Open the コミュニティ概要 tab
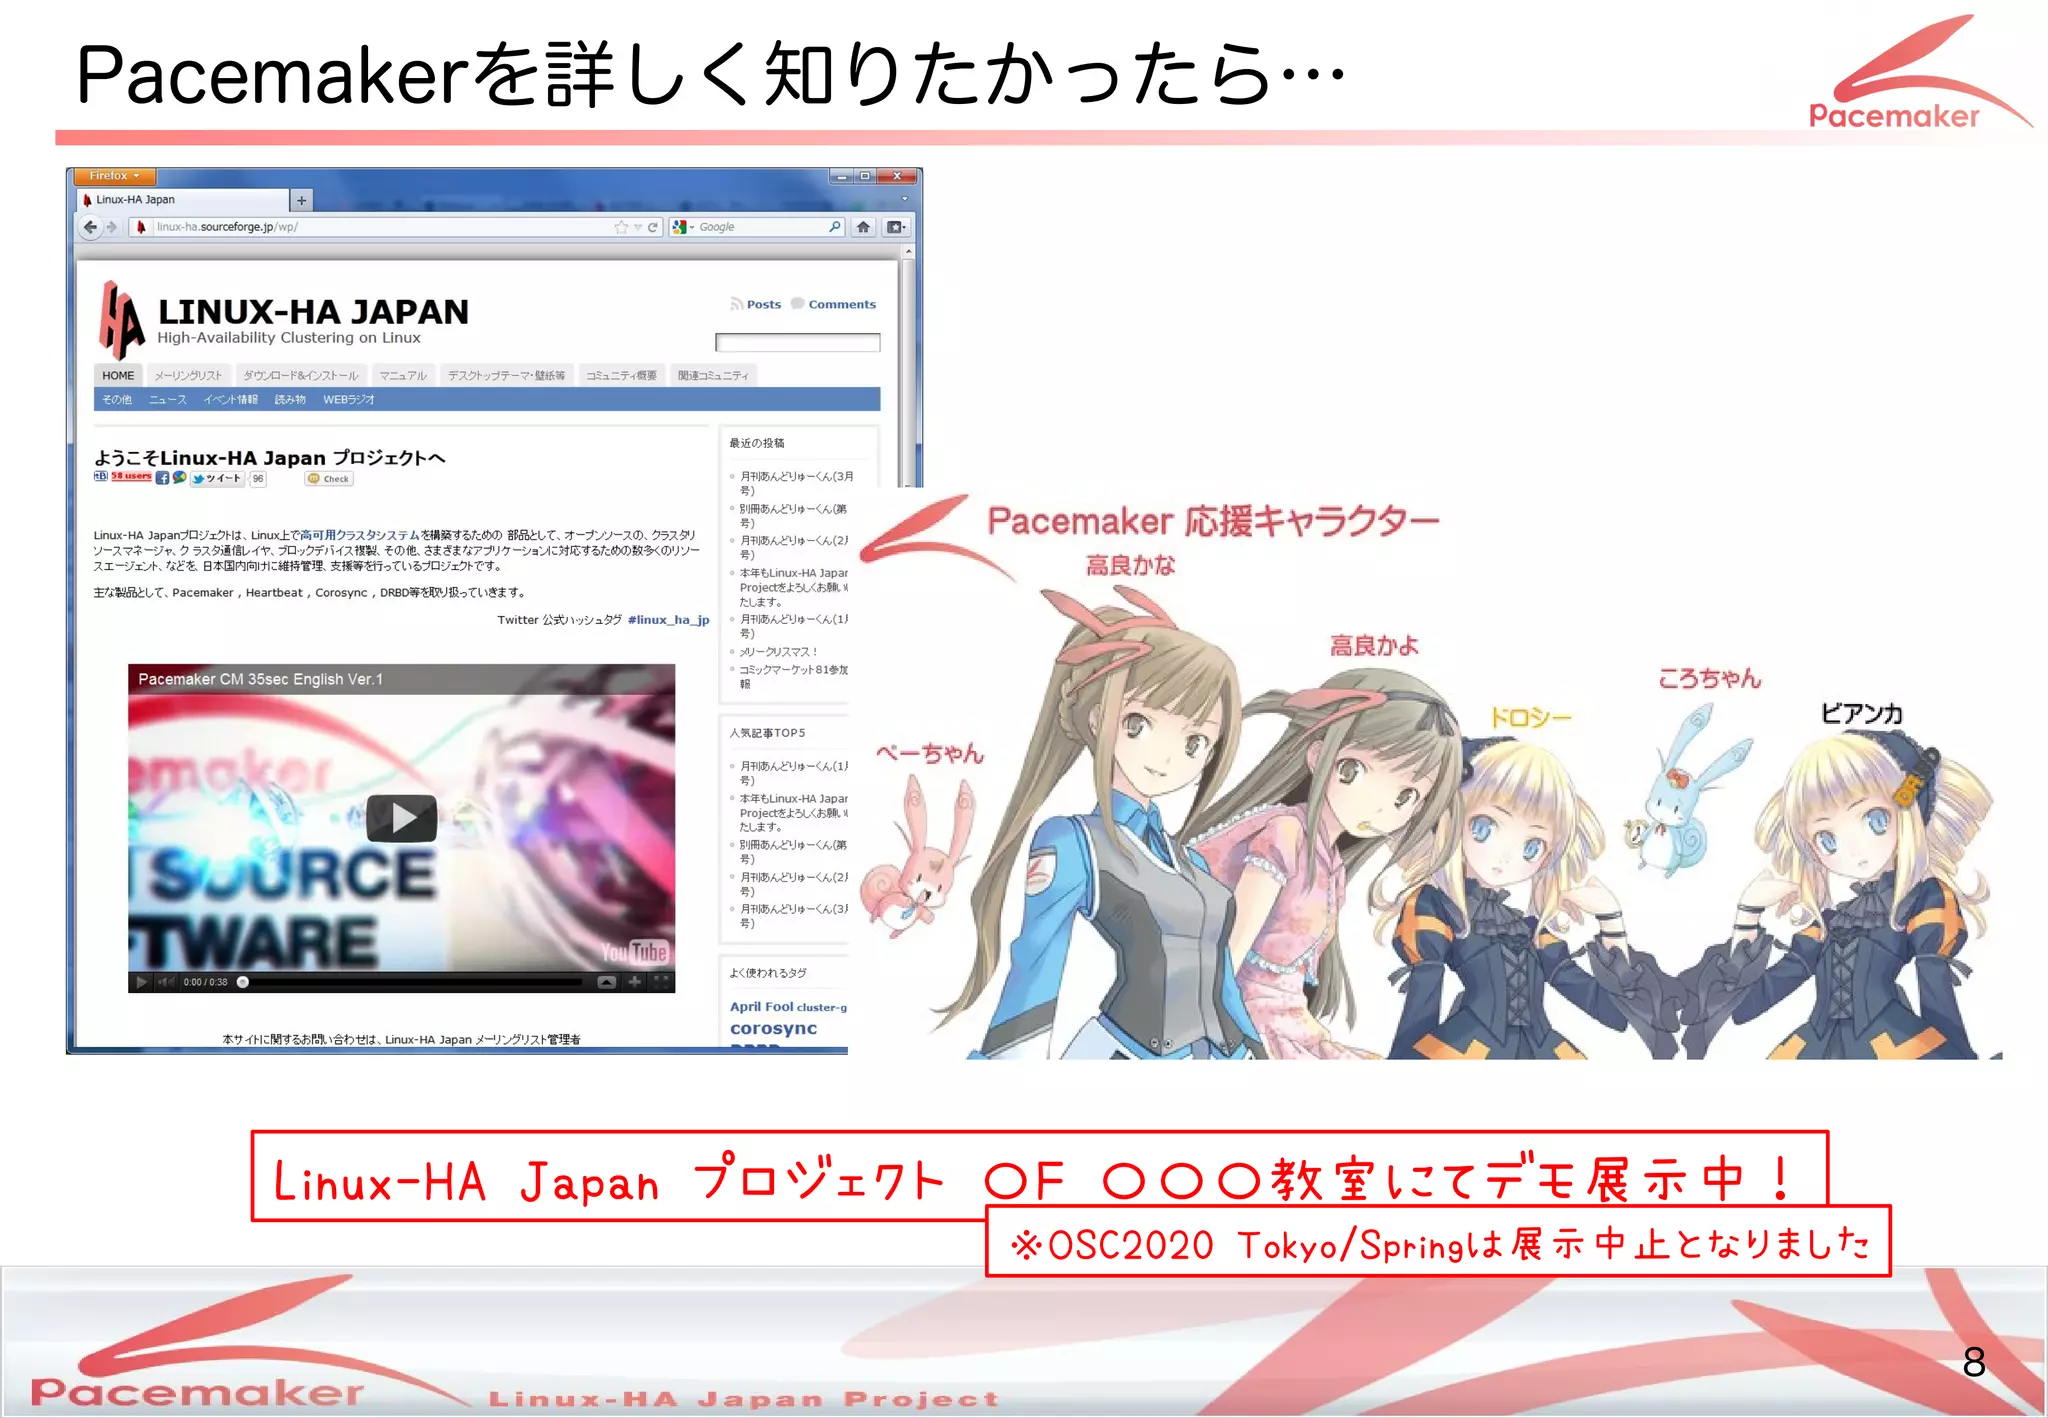 pyautogui.click(x=621, y=375)
